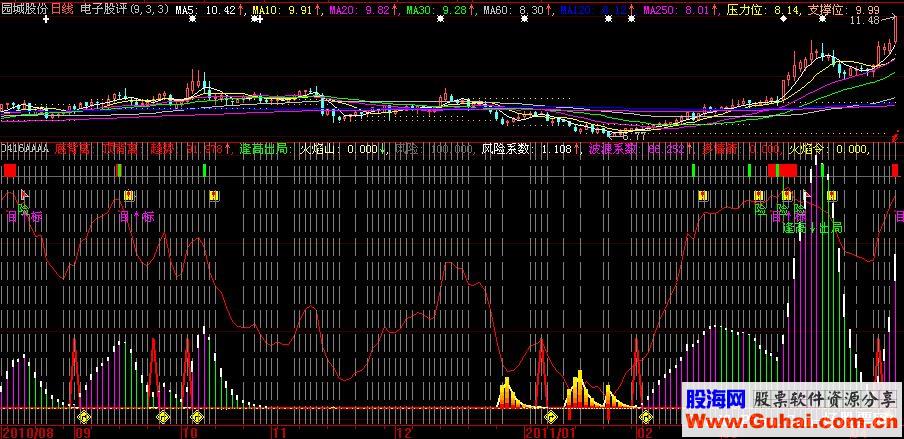Click the MA250: 8.01 value
Screen dimensions: 904x439
[674, 10]
